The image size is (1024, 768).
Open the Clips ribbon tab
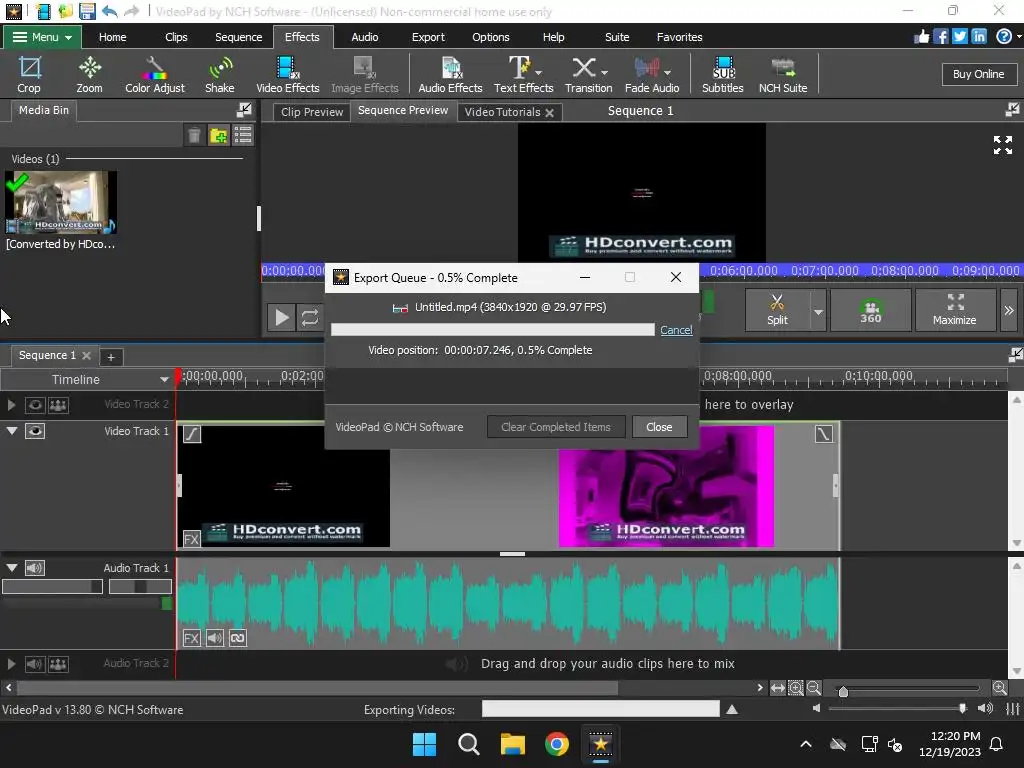tap(176, 37)
